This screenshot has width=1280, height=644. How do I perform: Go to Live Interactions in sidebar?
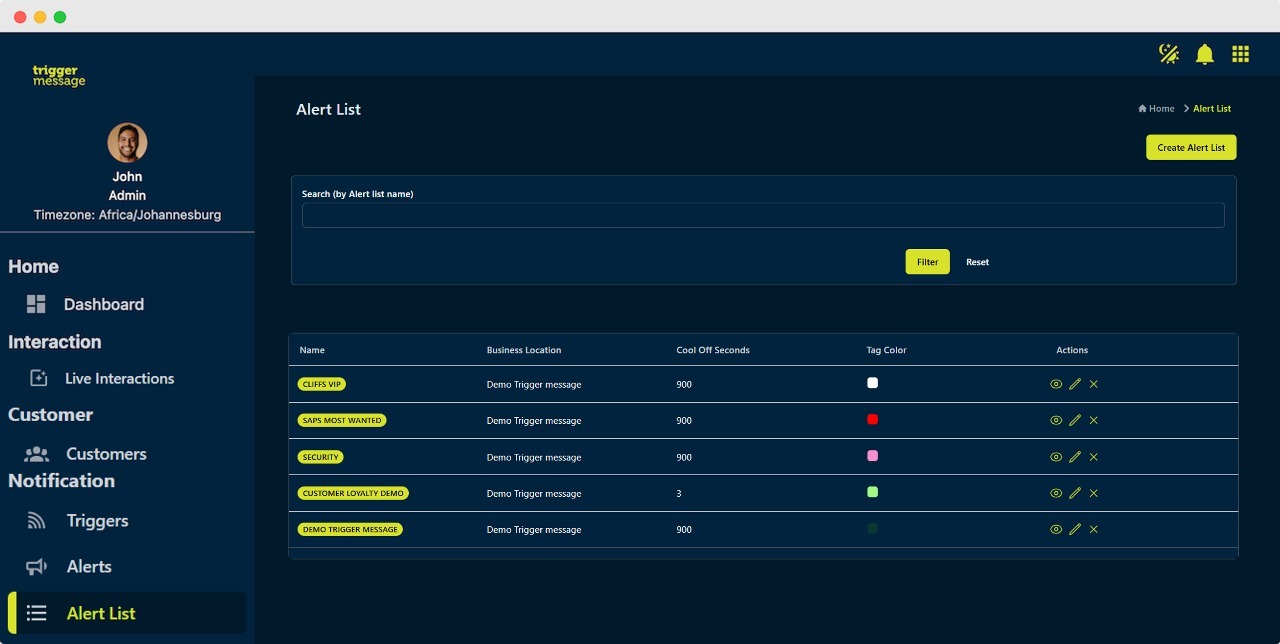coord(119,378)
